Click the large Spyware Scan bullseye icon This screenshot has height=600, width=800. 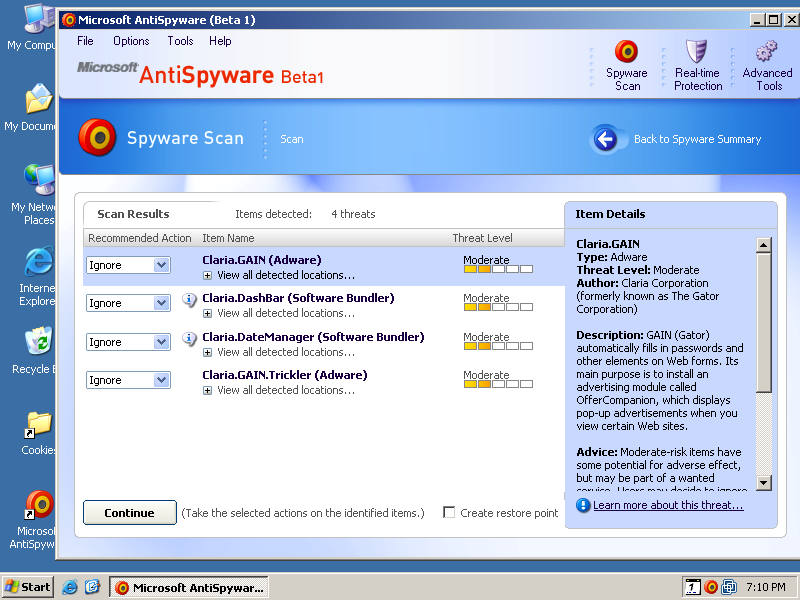point(97,137)
